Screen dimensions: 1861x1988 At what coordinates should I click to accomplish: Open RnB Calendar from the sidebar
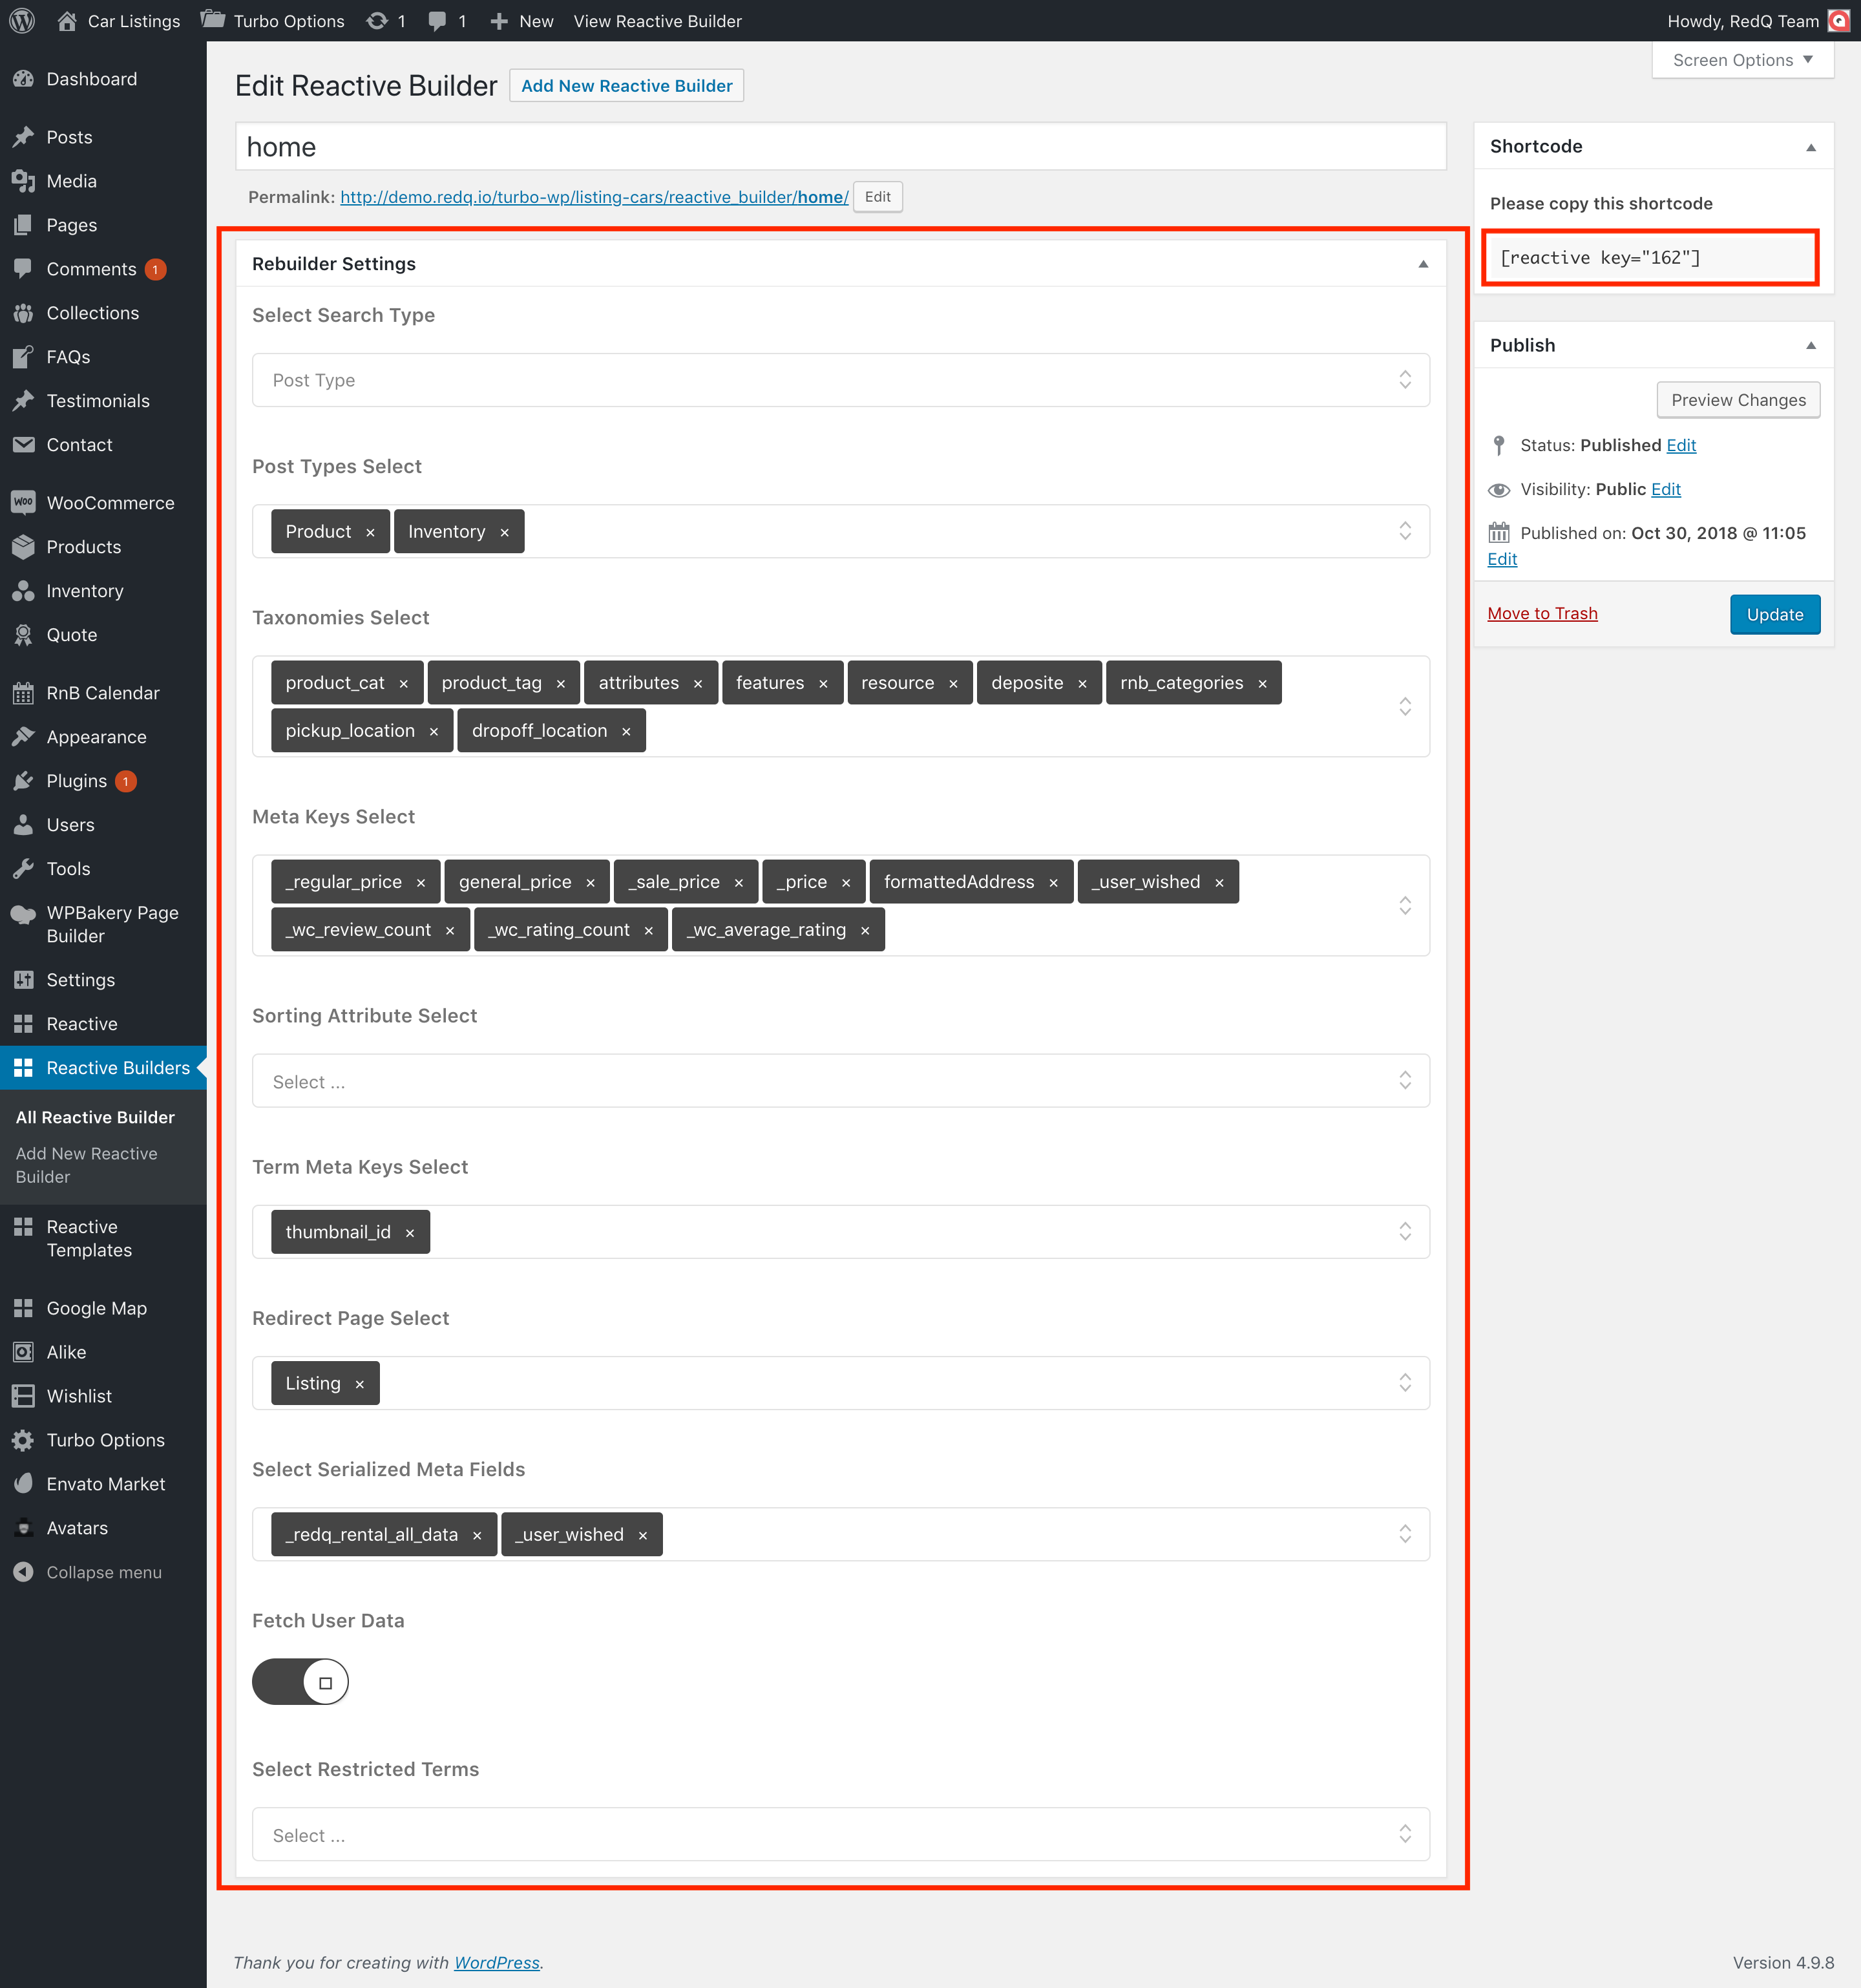102,693
